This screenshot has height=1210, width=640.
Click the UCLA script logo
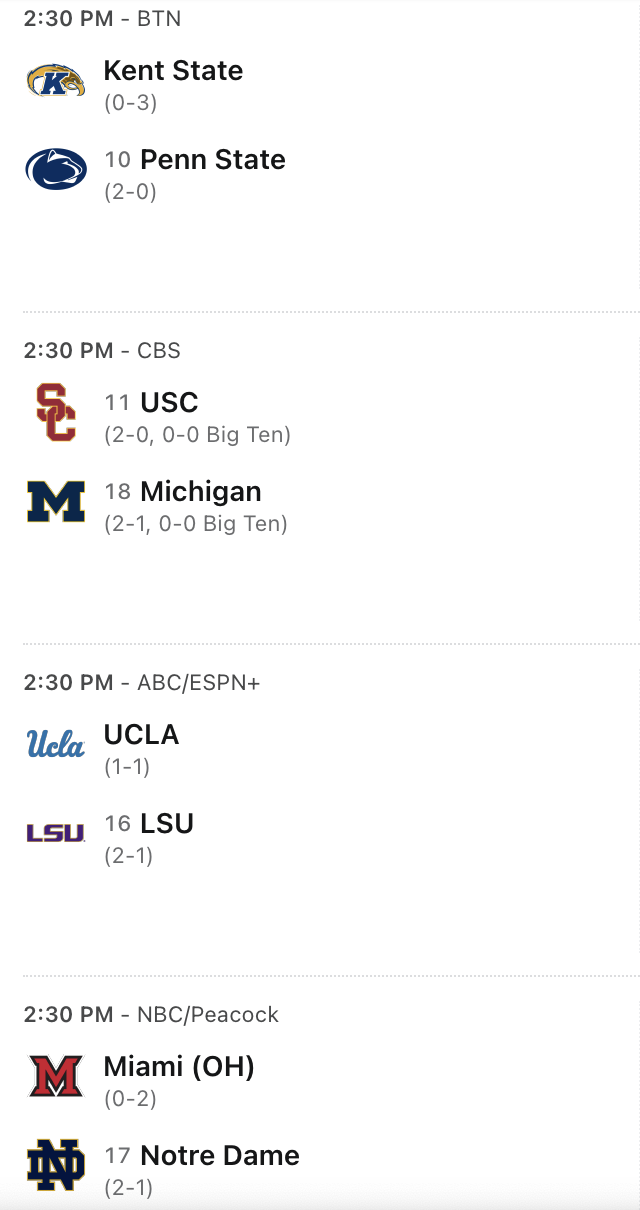(56, 744)
